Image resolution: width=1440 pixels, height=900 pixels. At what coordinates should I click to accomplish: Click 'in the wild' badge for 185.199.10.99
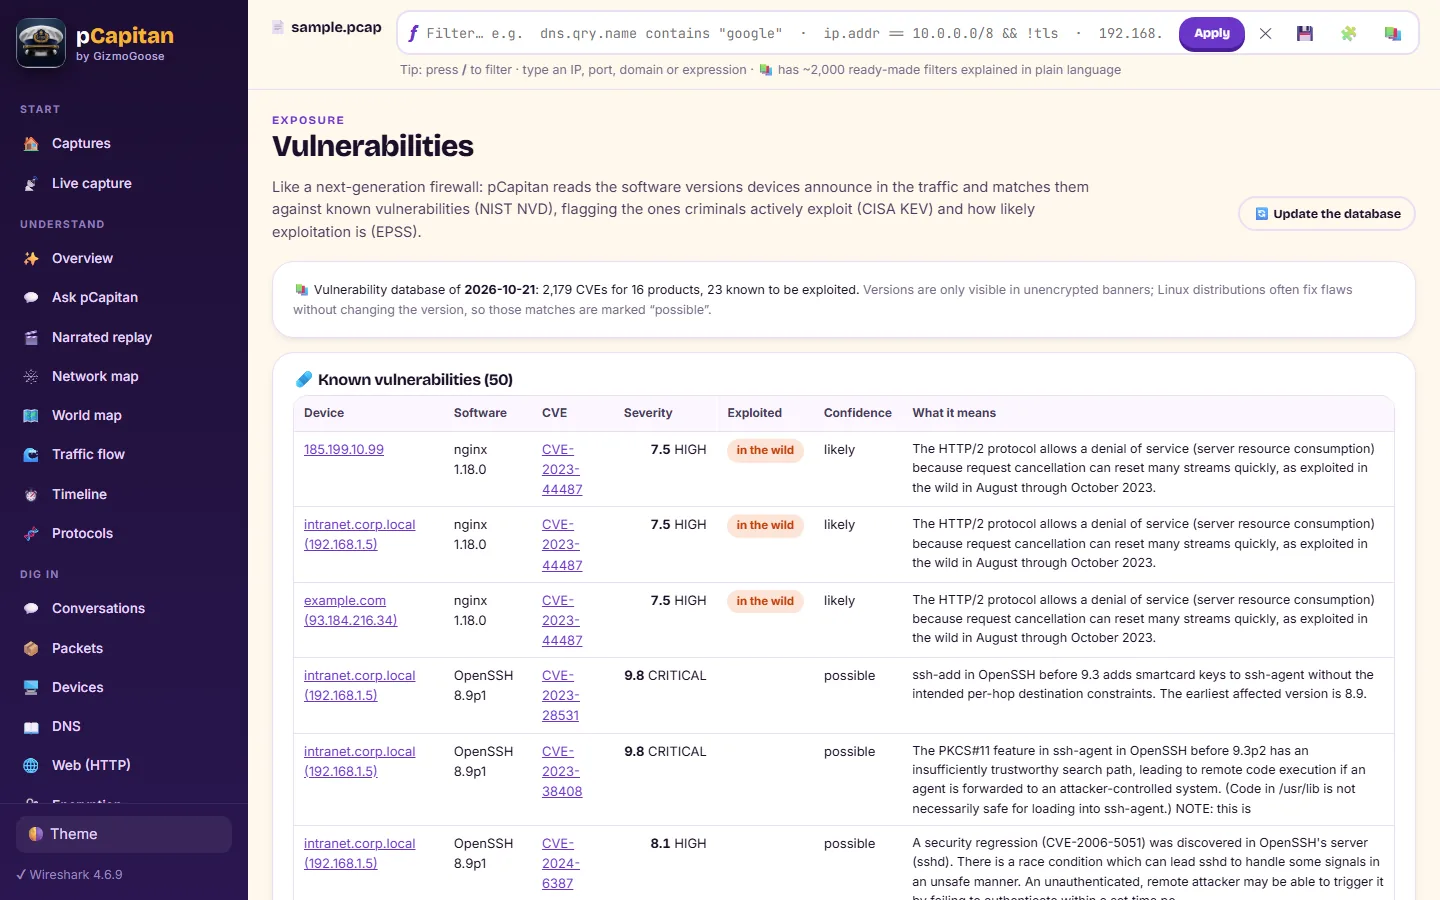point(765,450)
